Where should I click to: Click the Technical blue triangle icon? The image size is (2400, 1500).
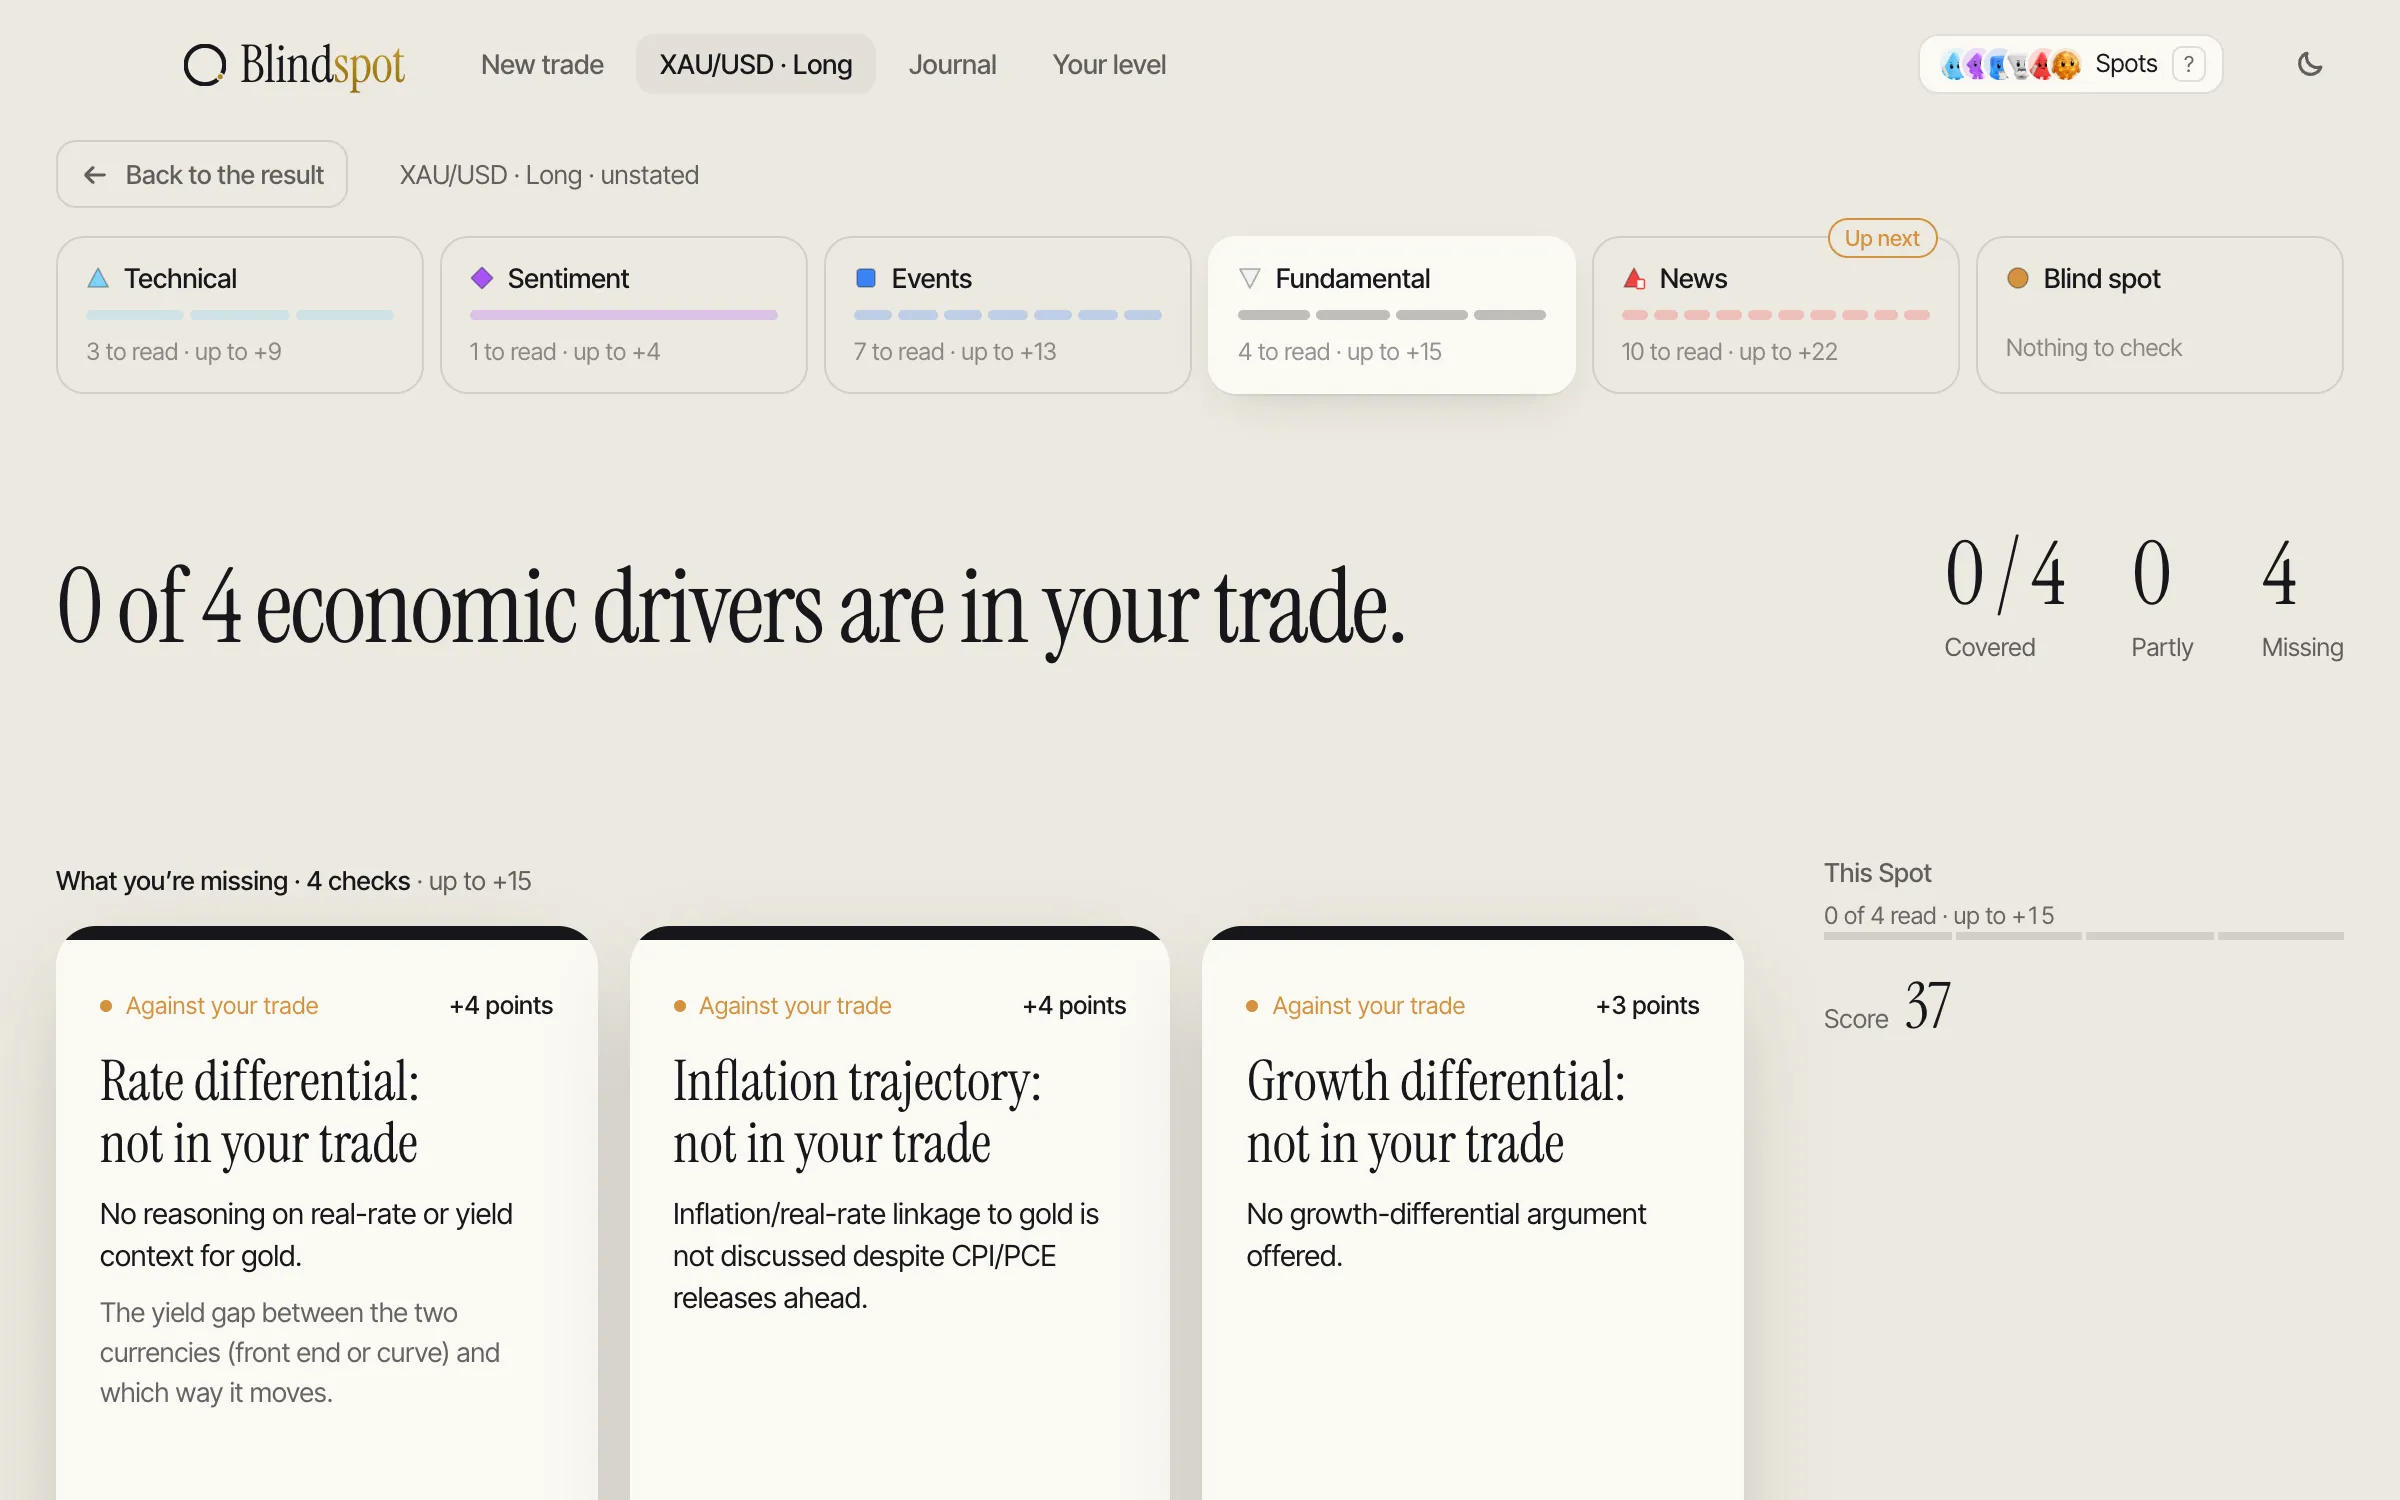(x=98, y=278)
